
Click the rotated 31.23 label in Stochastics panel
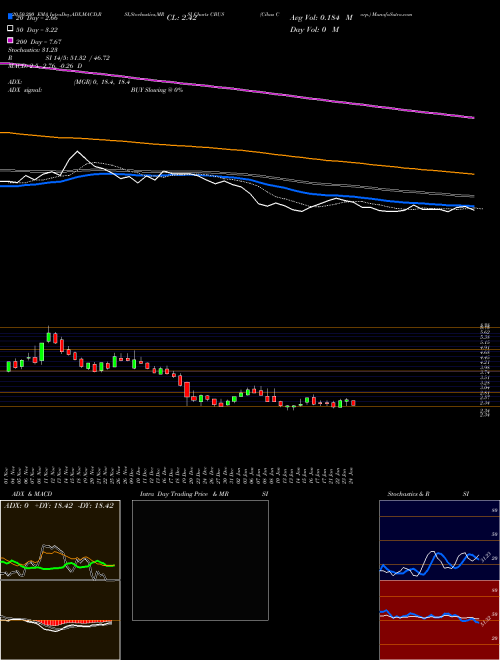[x=484, y=557]
